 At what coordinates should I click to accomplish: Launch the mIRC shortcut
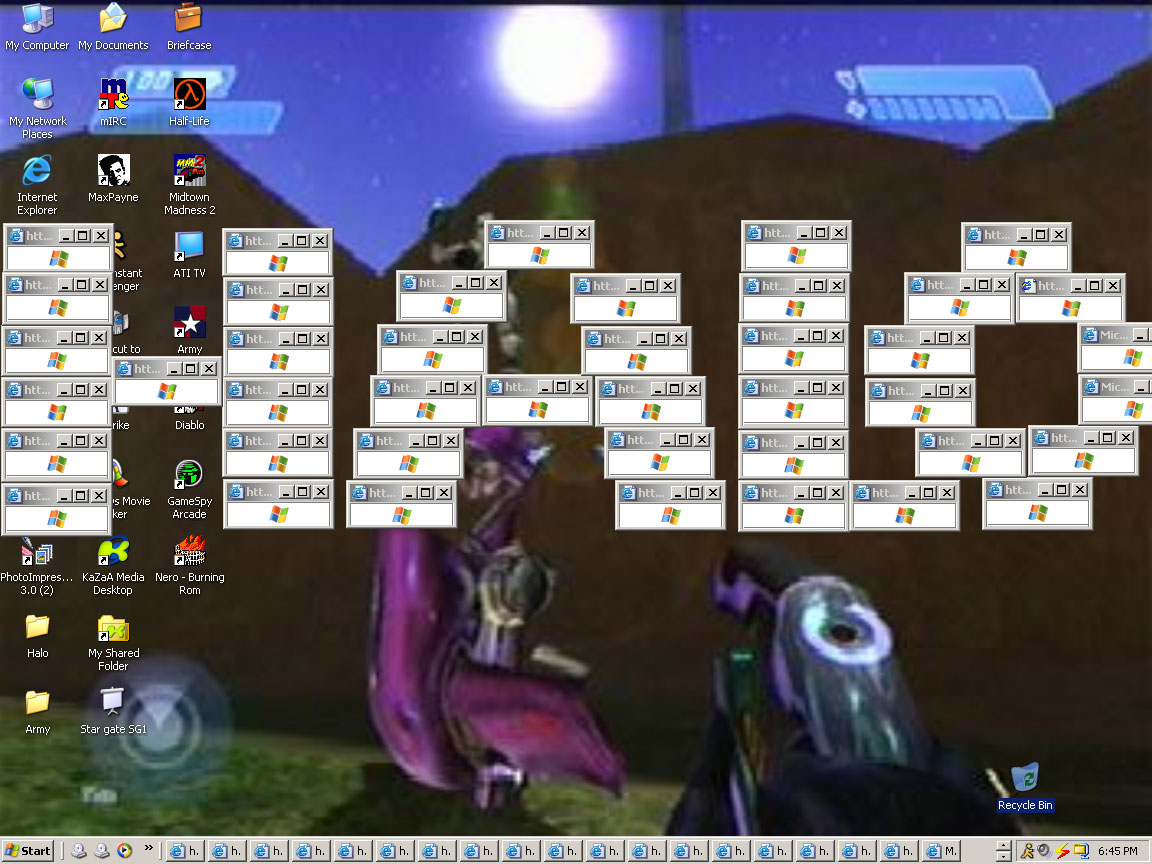tap(113, 102)
